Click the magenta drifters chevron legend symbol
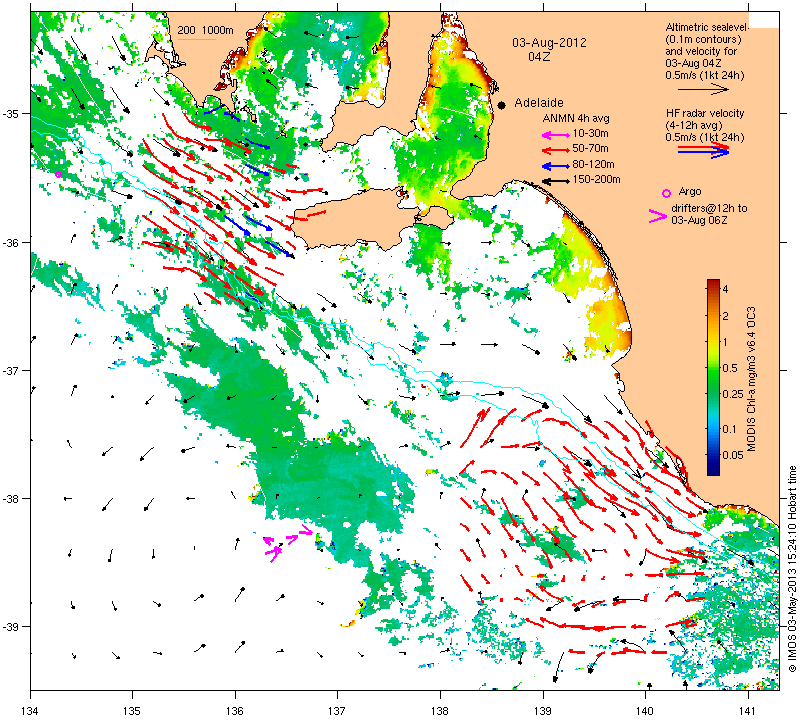 658,216
